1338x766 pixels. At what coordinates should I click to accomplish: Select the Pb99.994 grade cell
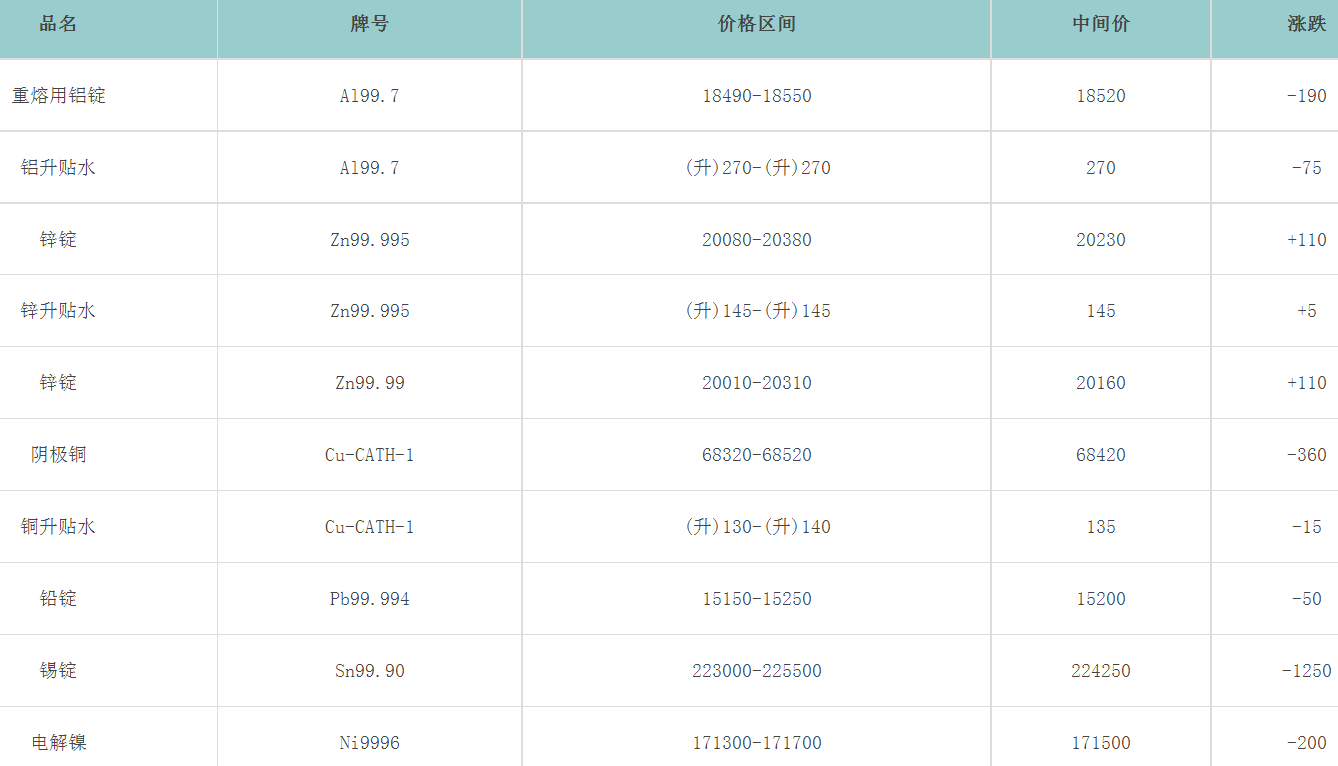coord(369,599)
